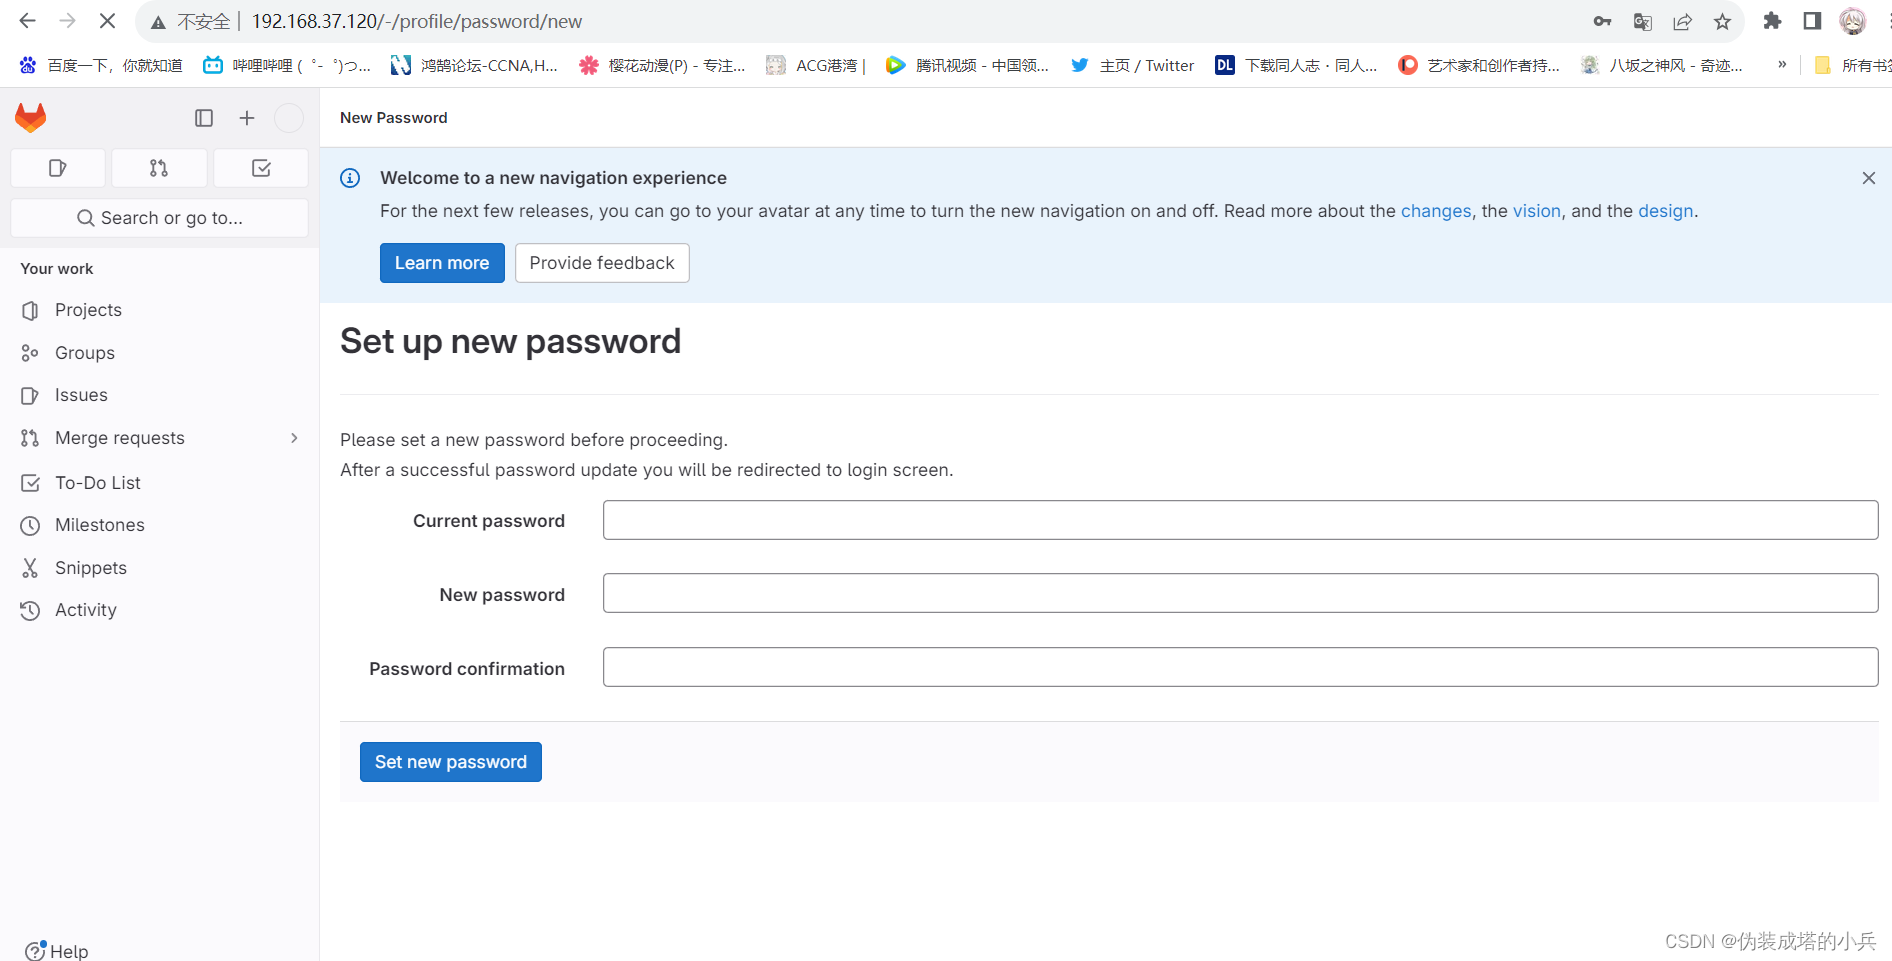Follow the changes link
Viewport: 1892px width, 961px height.
coord(1436,211)
